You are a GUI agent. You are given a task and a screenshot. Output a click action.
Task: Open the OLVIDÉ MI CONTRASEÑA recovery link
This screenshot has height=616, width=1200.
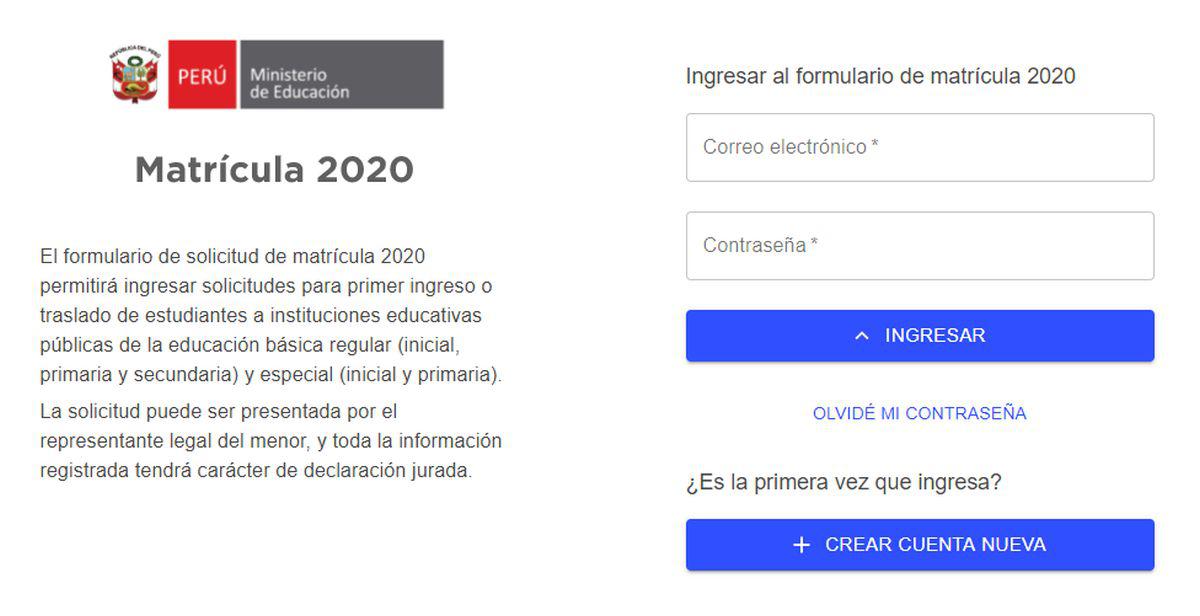pyautogui.click(x=920, y=412)
